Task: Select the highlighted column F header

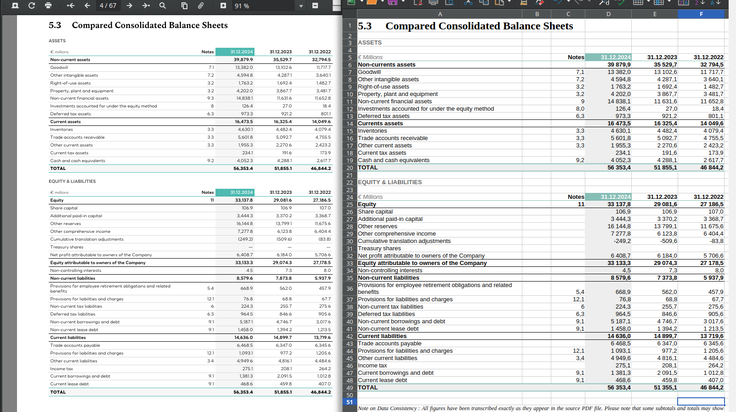Action: click(701, 14)
